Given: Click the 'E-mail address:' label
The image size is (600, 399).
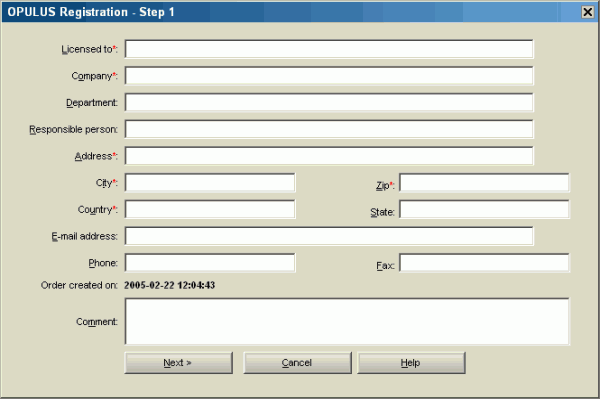Looking at the screenshot, I should [x=85, y=236].
